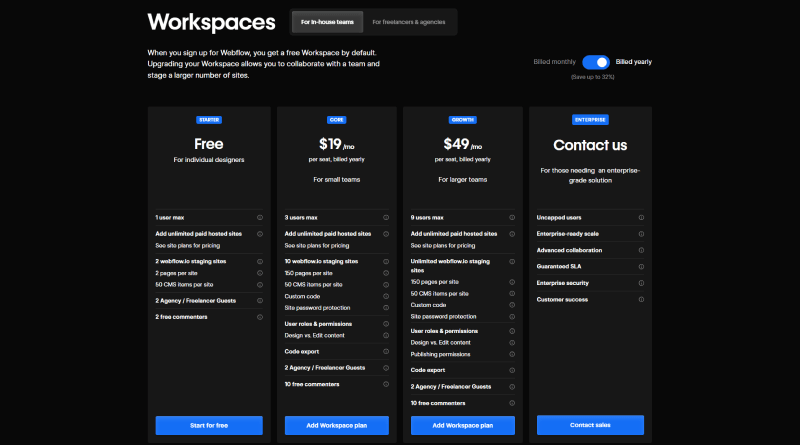Open info icon for 10 webflow.io staging sites
The height and width of the screenshot is (445, 800).
click(x=386, y=261)
